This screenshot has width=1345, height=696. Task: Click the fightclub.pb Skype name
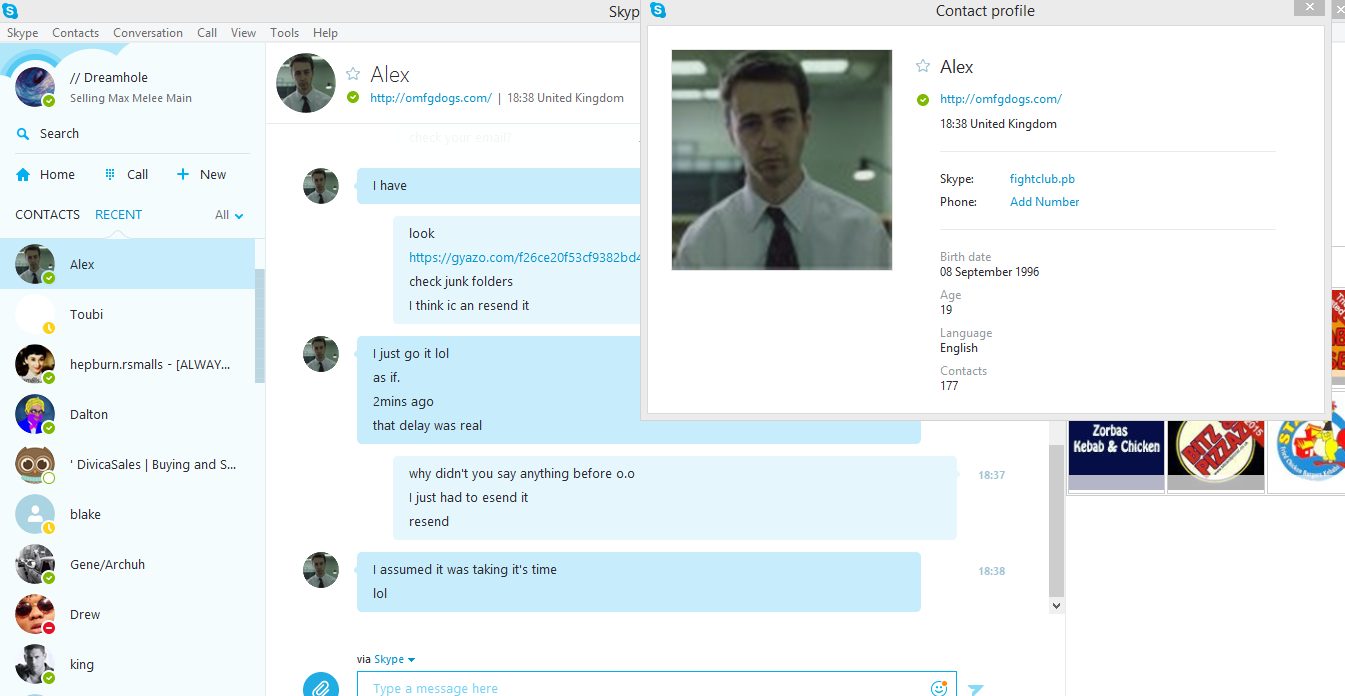(1042, 179)
